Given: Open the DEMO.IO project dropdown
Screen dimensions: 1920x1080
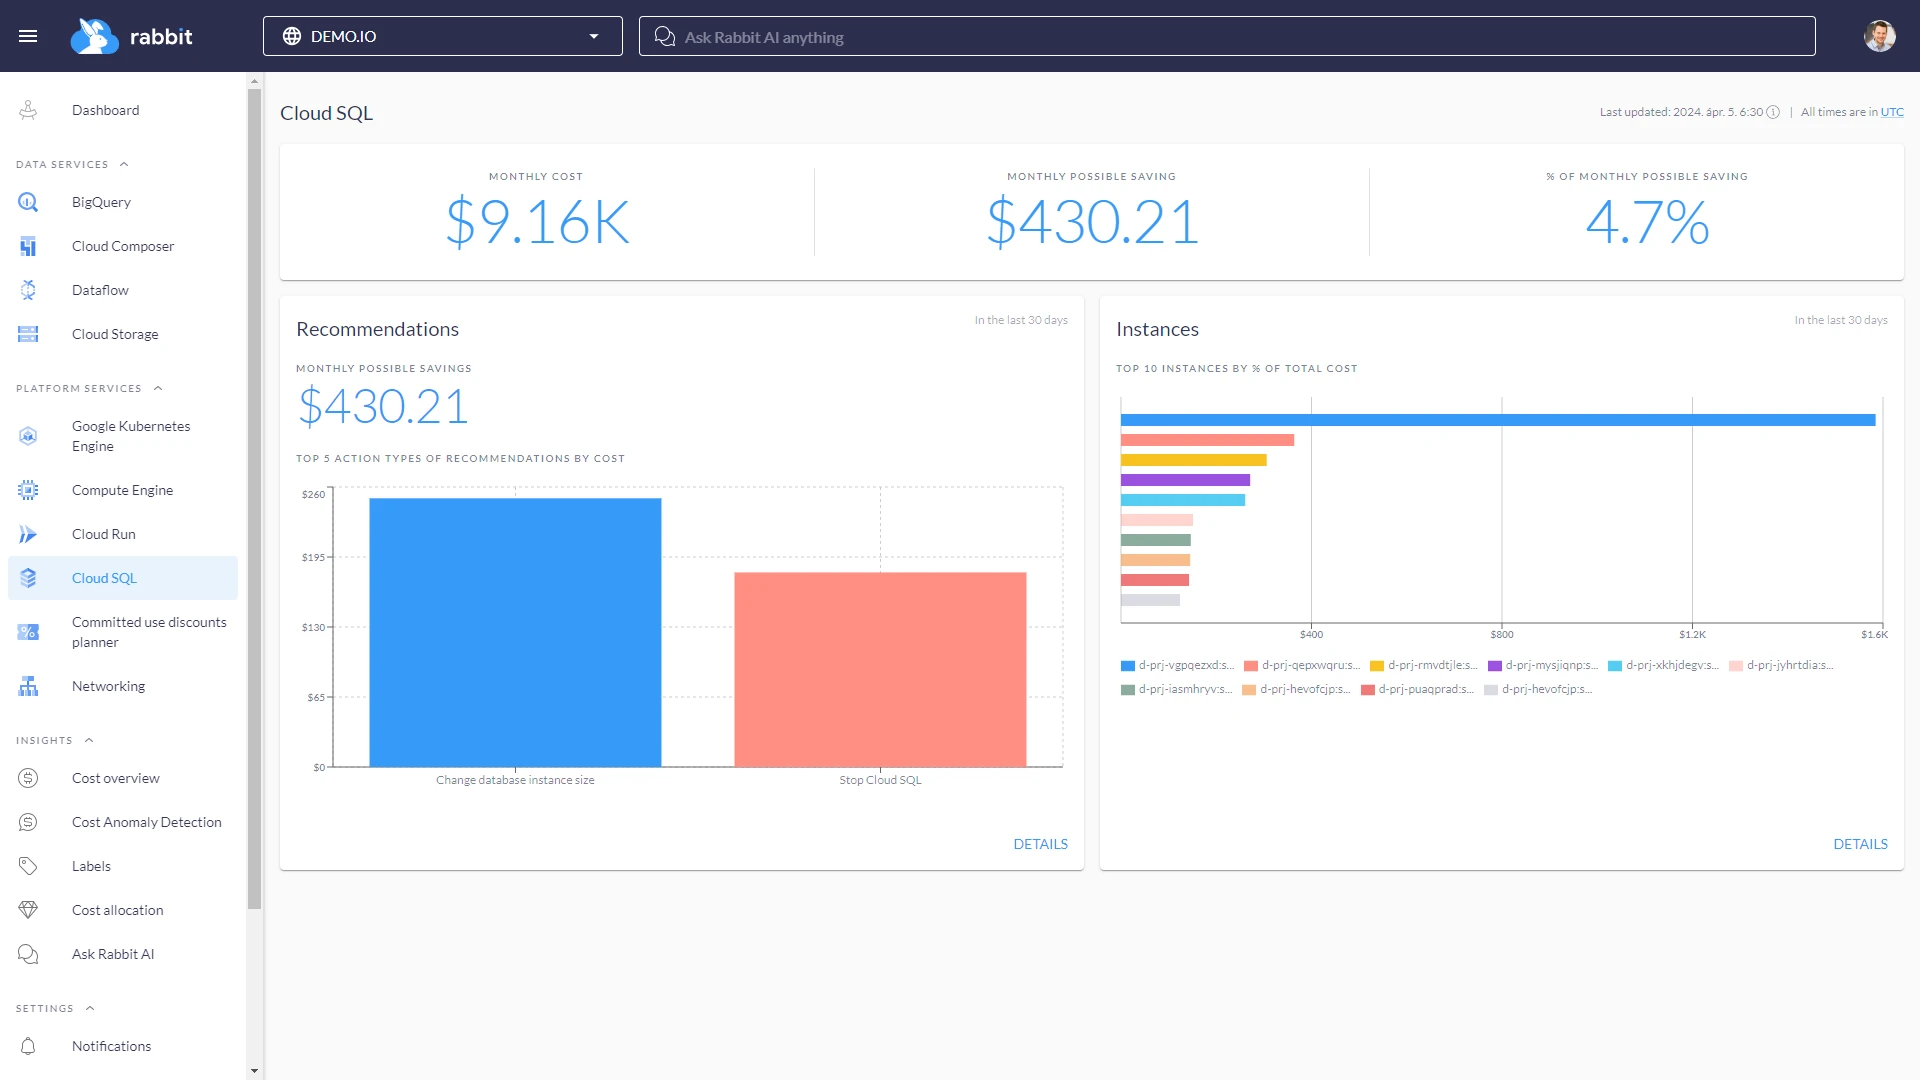Looking at the screenshot, I should 443,35.
